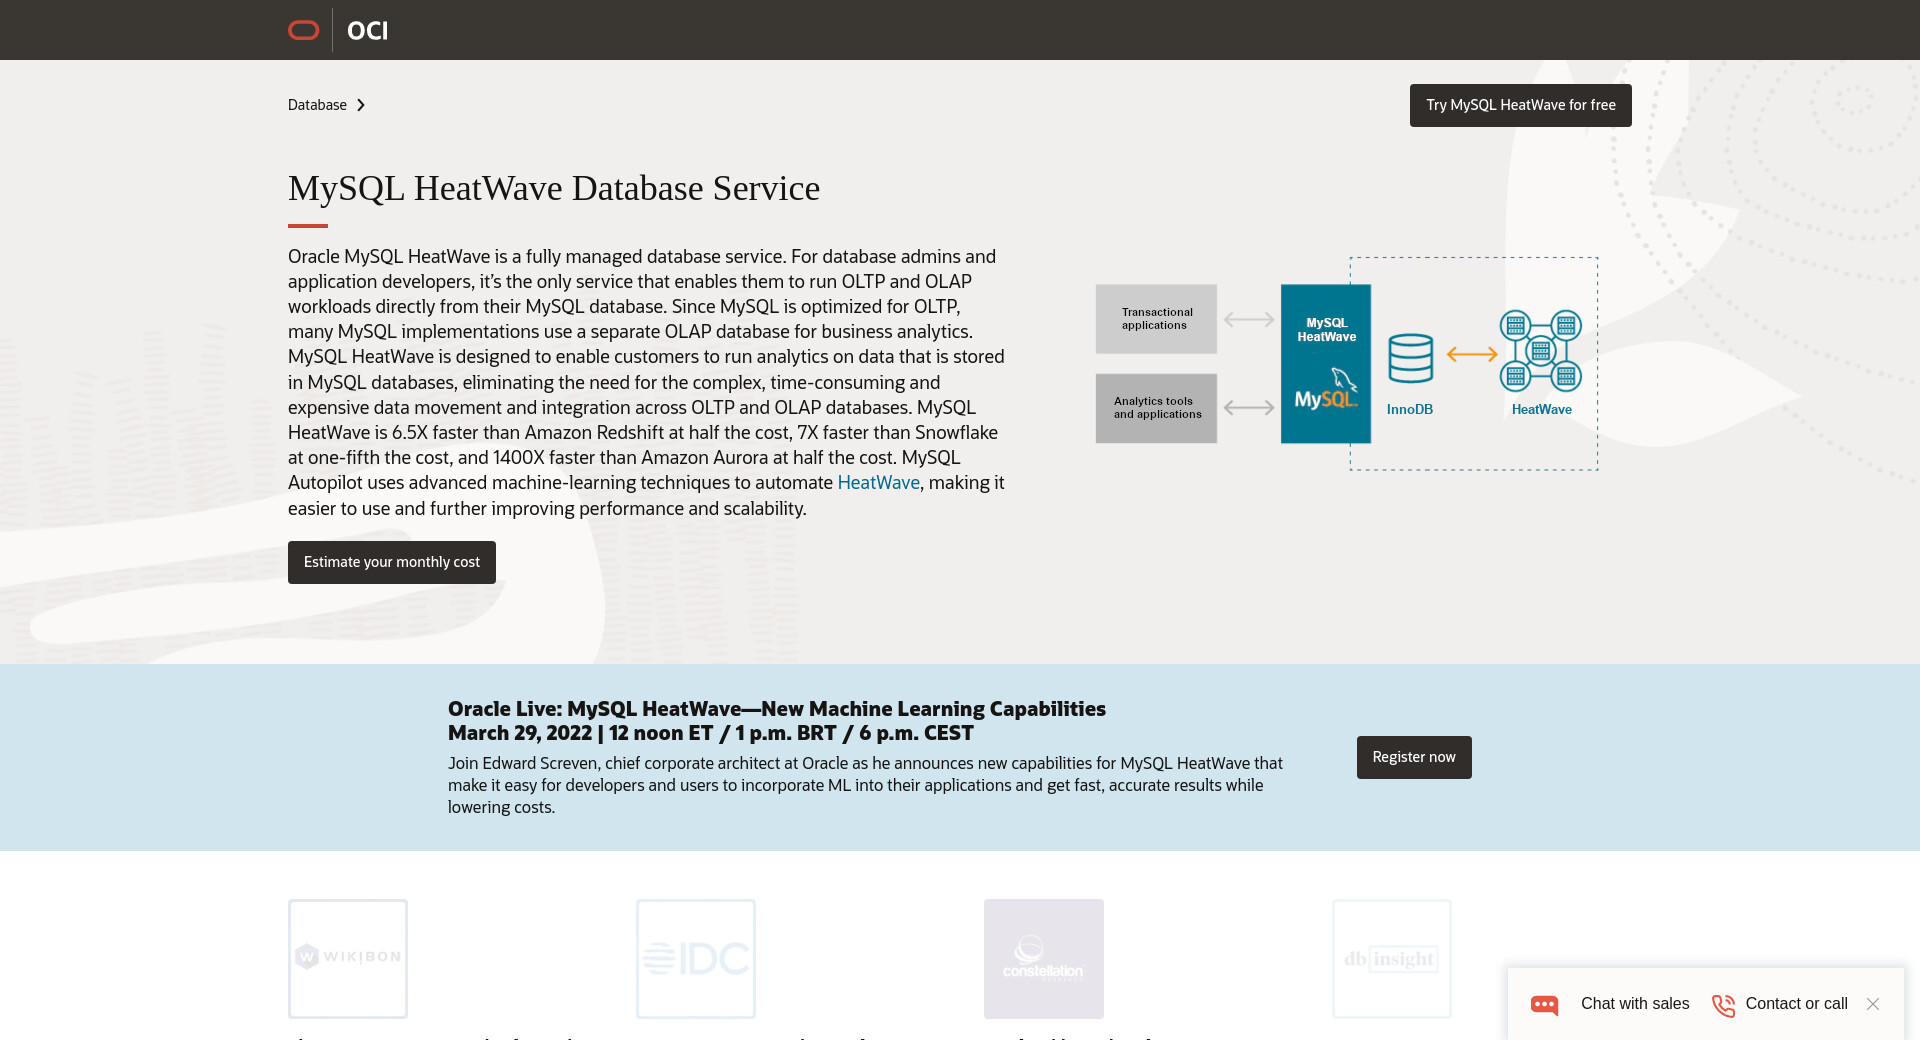Image resolution: width=1920 pixels, height=1040 pixels.
Task: Open the Constellation analyst logo card
Action: (x=1044, y=959)
